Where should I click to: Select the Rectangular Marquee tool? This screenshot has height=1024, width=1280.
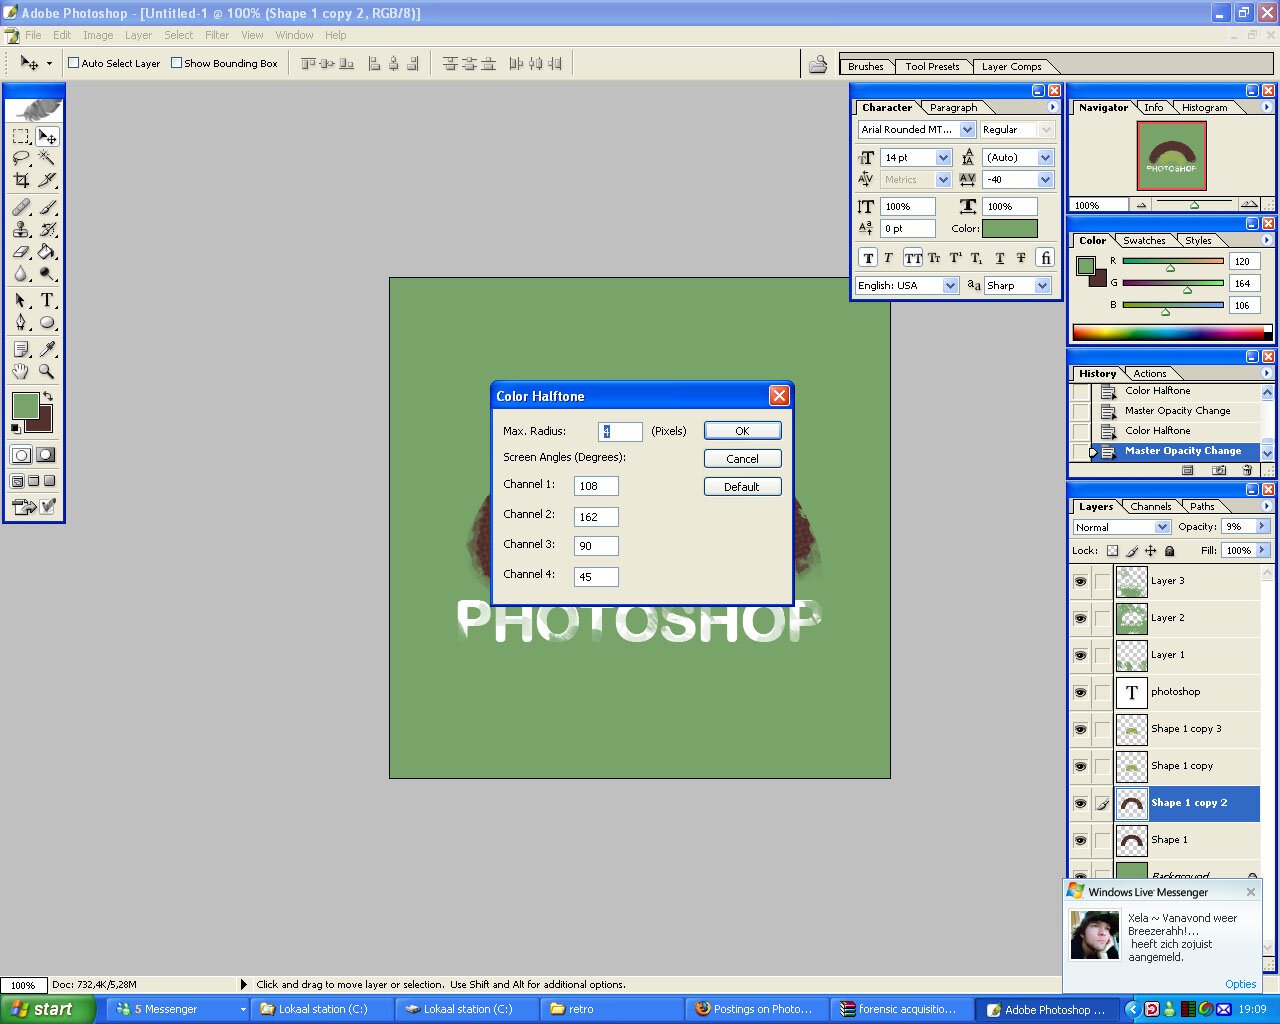[21, 136]
